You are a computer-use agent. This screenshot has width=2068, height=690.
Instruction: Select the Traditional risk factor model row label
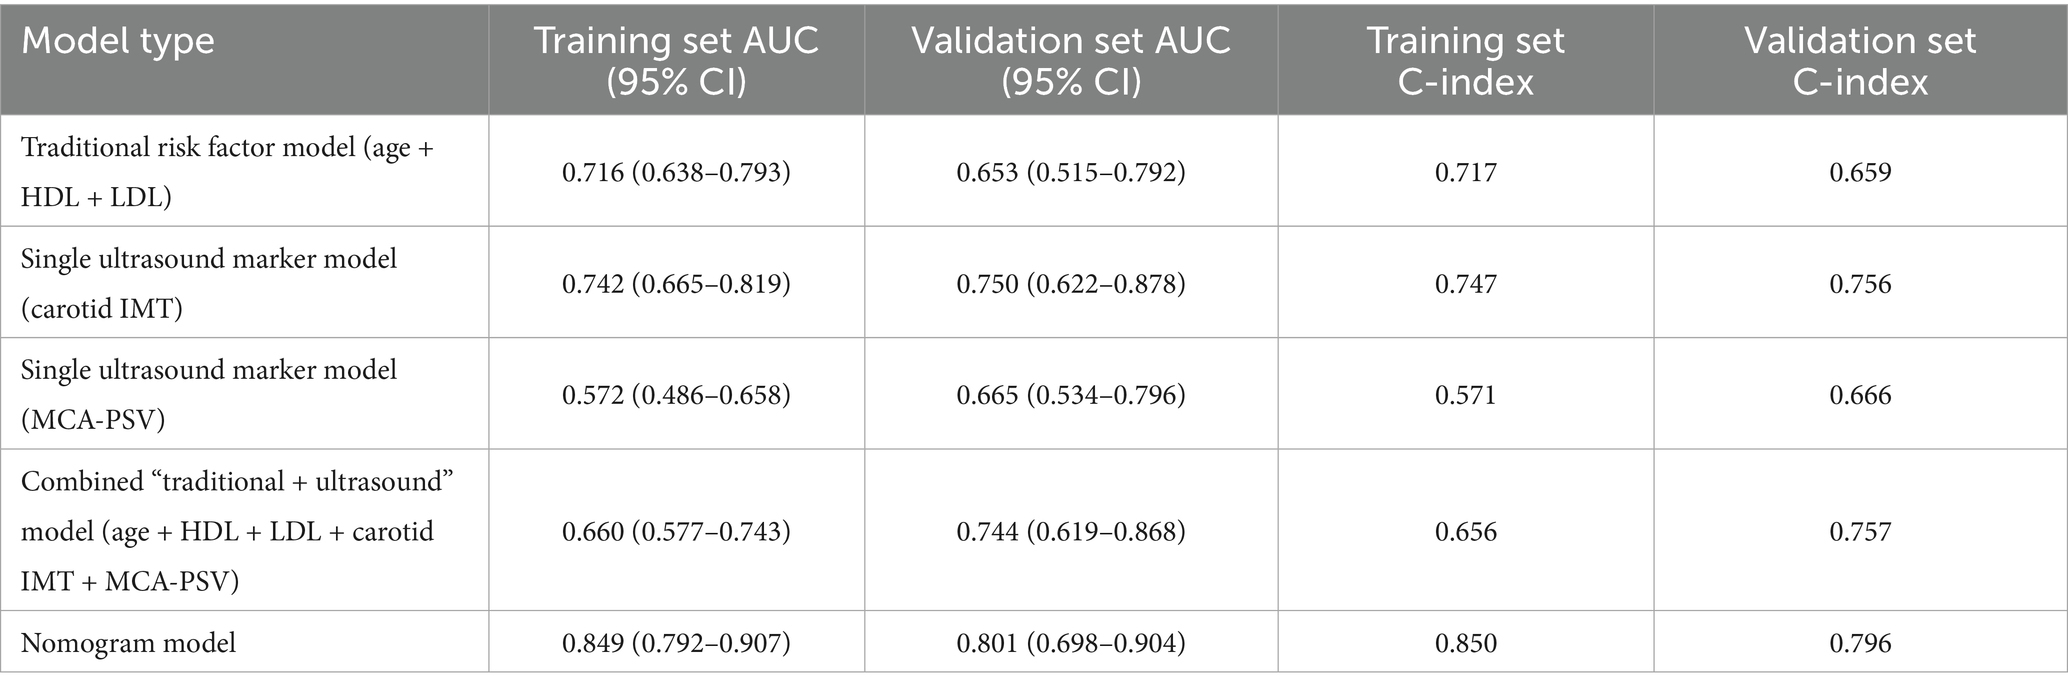228,172
